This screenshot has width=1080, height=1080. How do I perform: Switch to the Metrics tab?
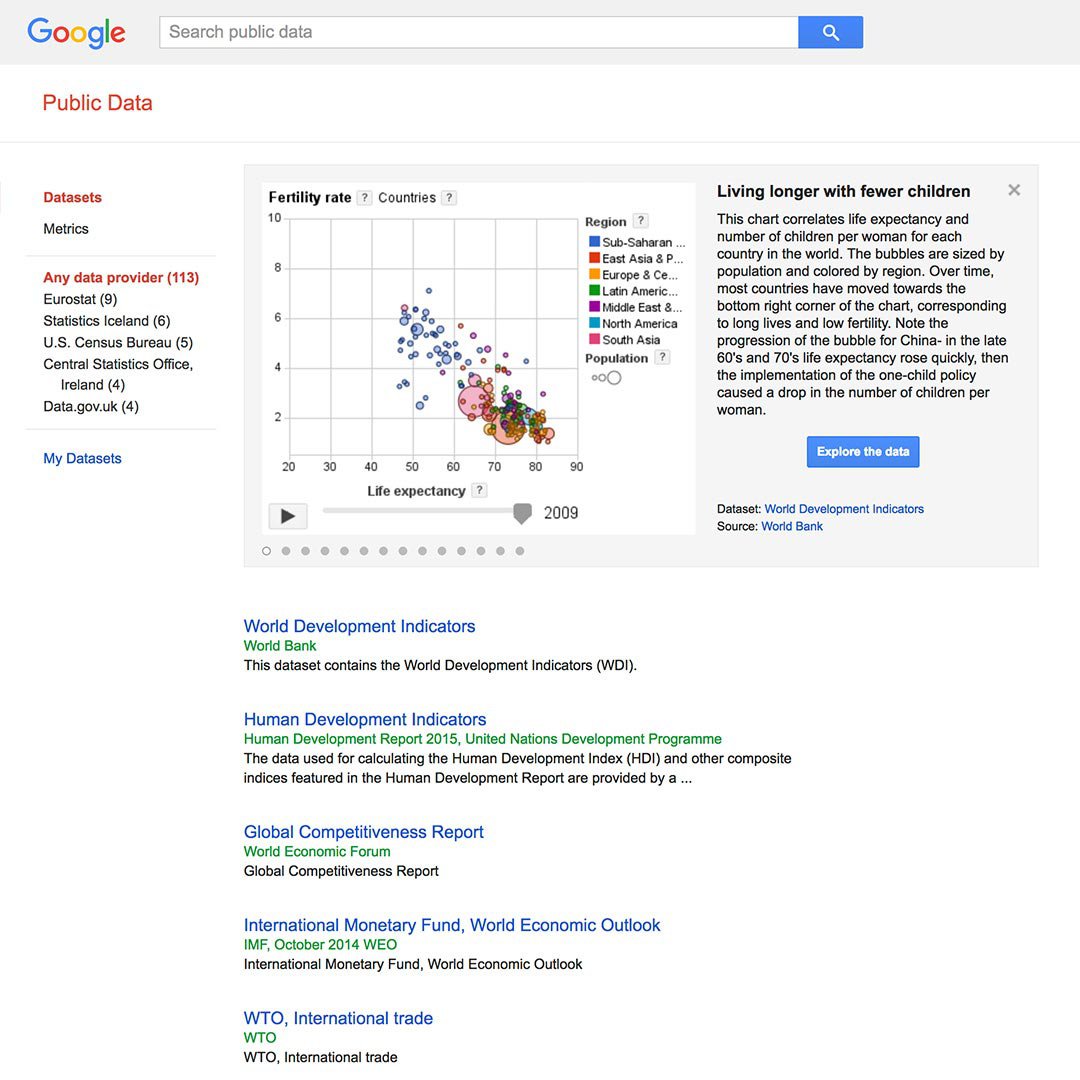(x=66, y=229)
